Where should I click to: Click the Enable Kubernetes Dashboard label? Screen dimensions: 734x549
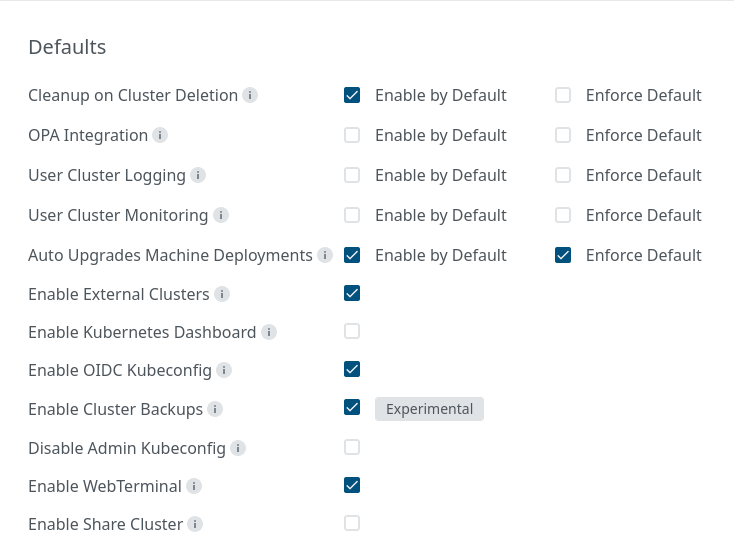142,332
